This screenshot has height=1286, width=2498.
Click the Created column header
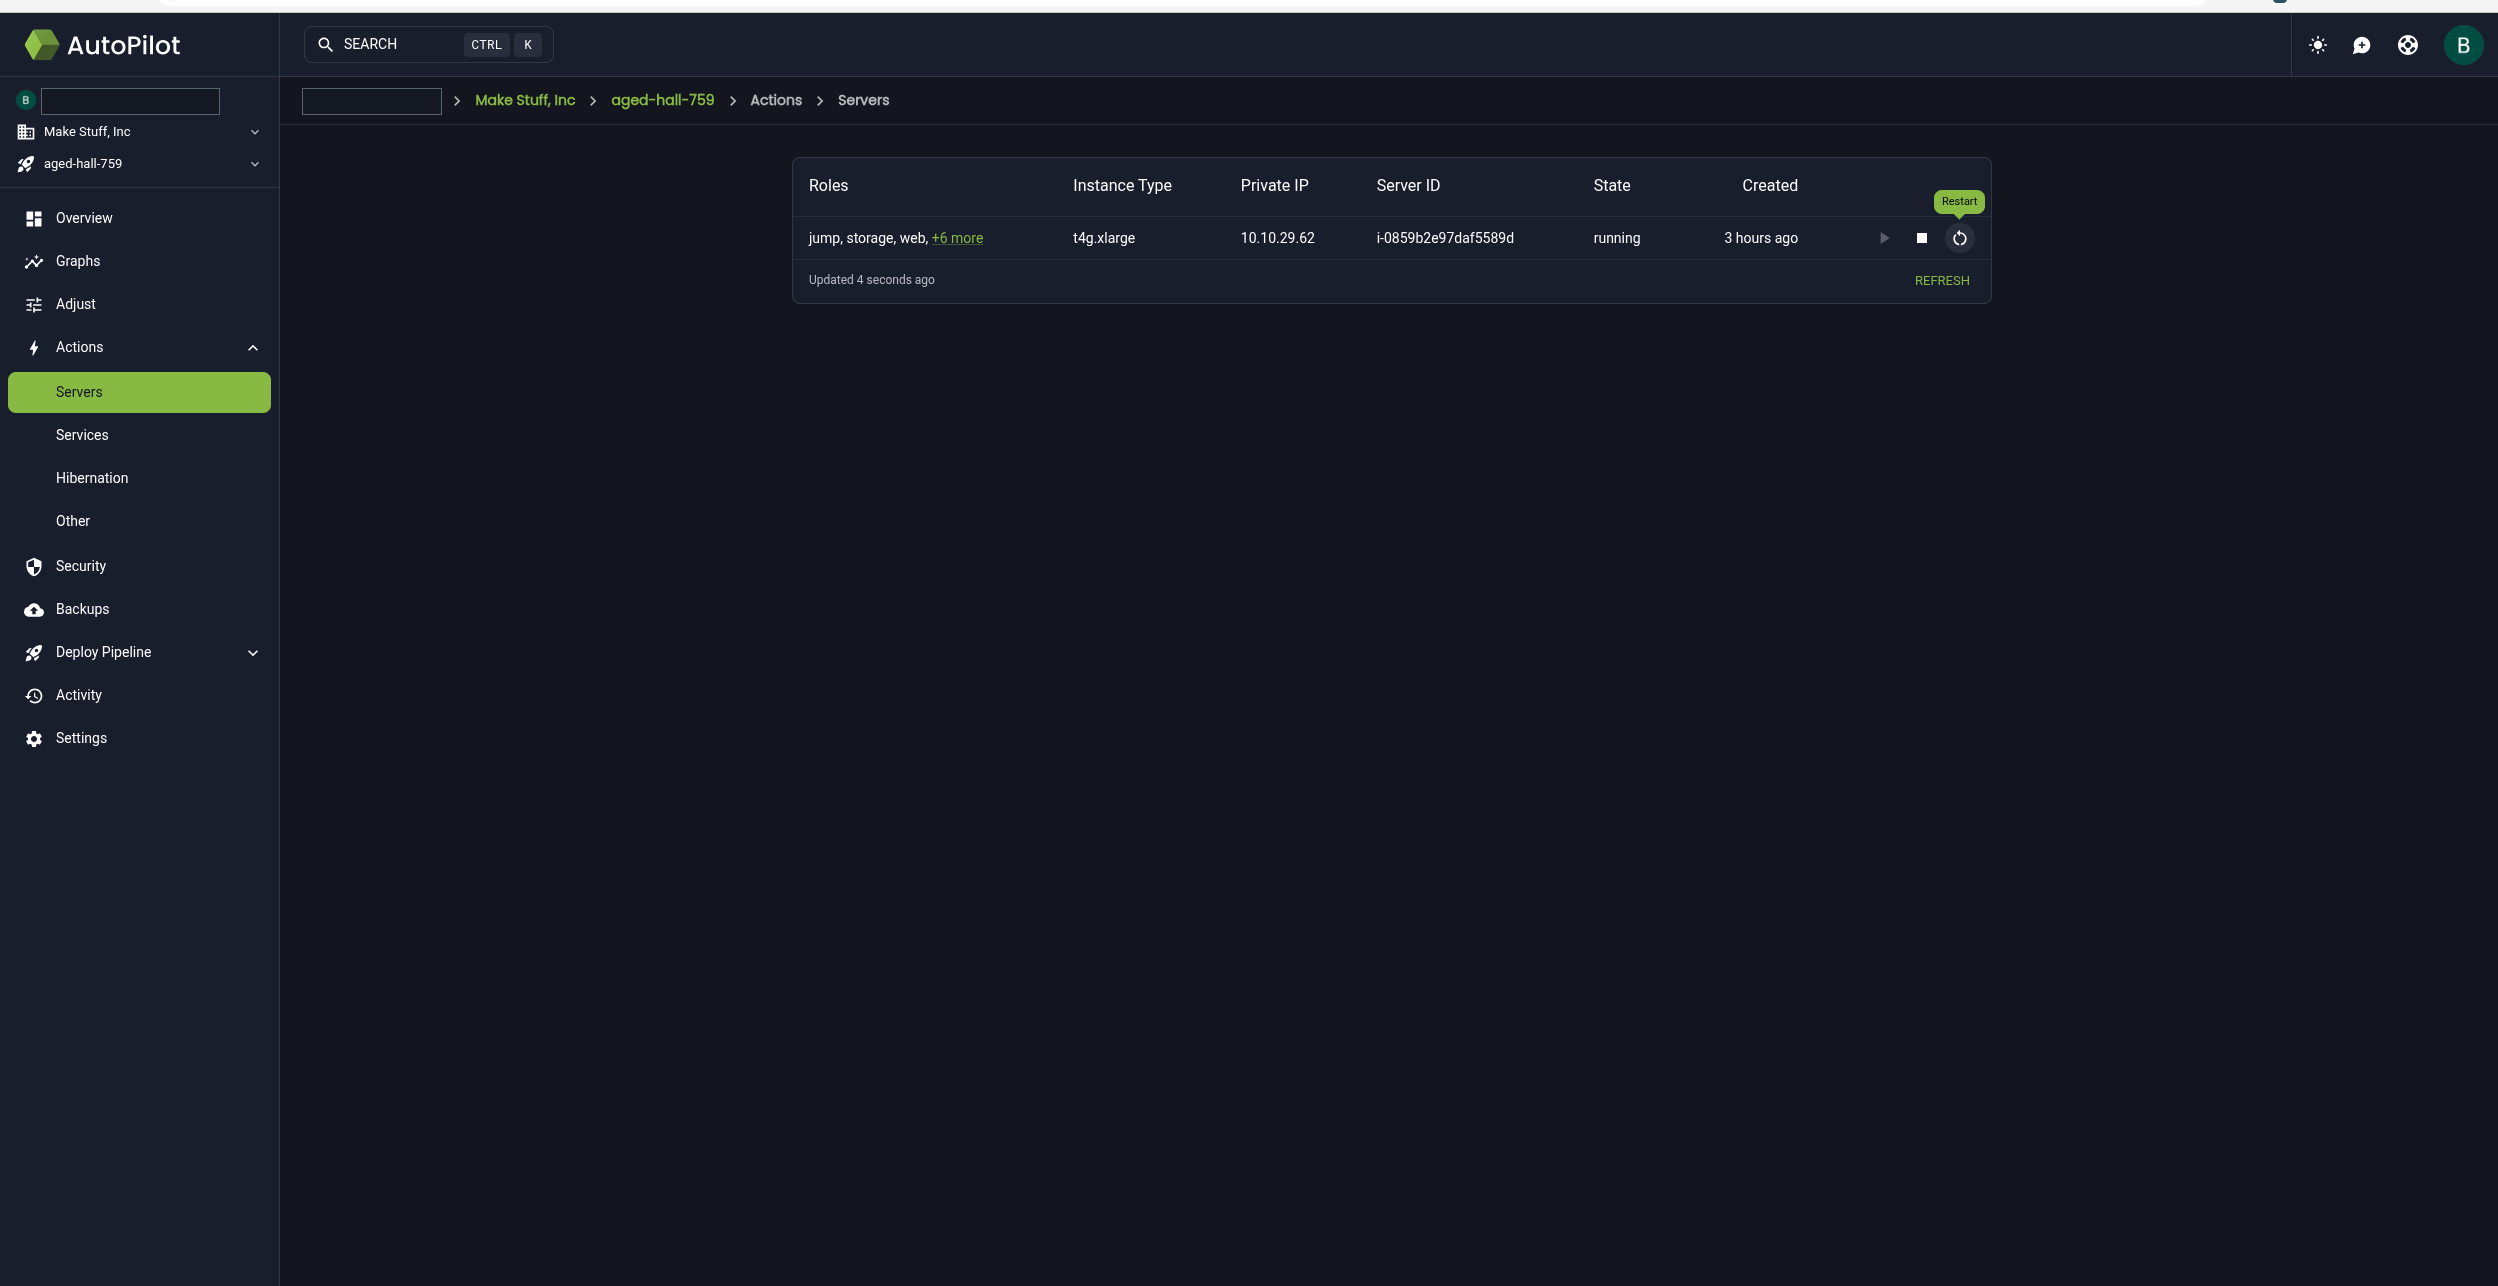1770,186
